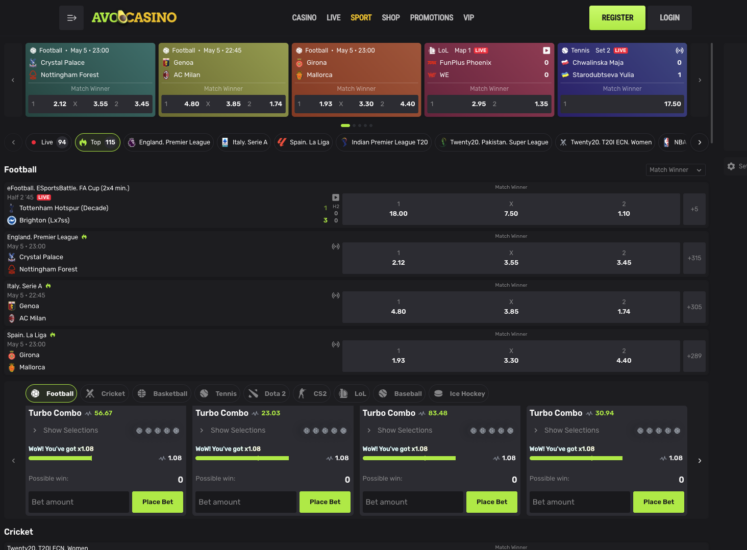The height and width of the screenshot is (550, 747).
Task: Open stream icon for Tottenham Hotspur eFootball match
Action: point(335,197)
